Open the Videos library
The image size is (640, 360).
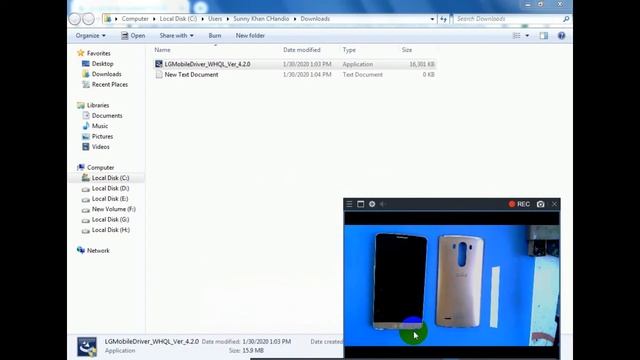(x=100, y=147)
